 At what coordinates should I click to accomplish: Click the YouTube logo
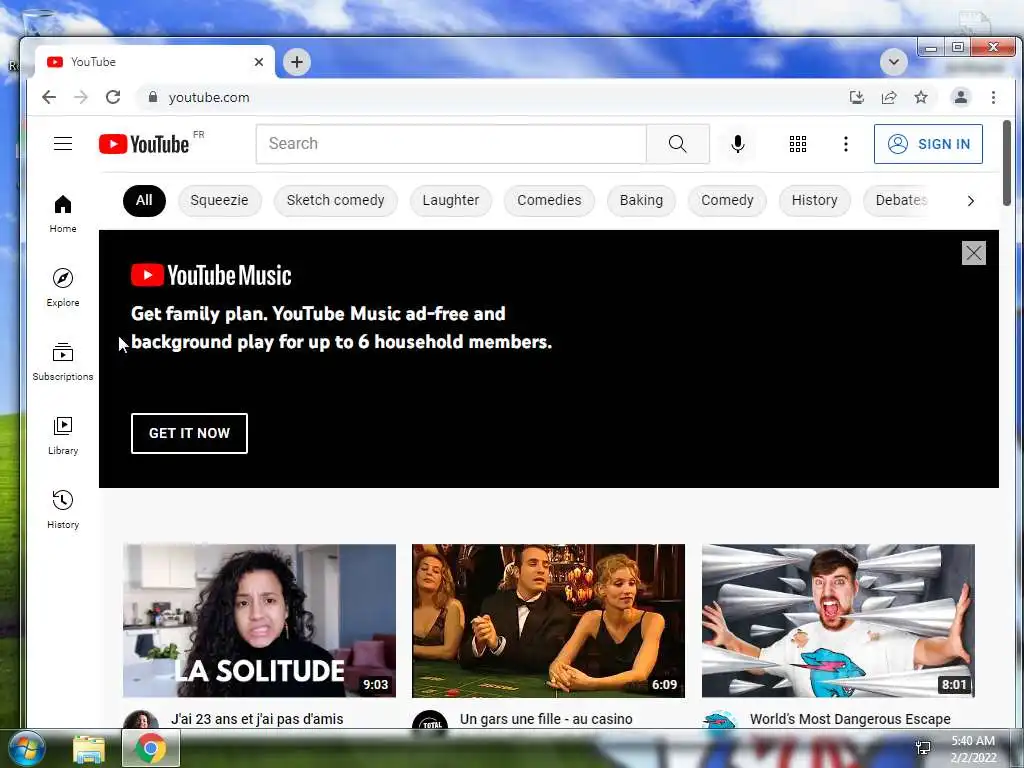(x=145, y=144)
